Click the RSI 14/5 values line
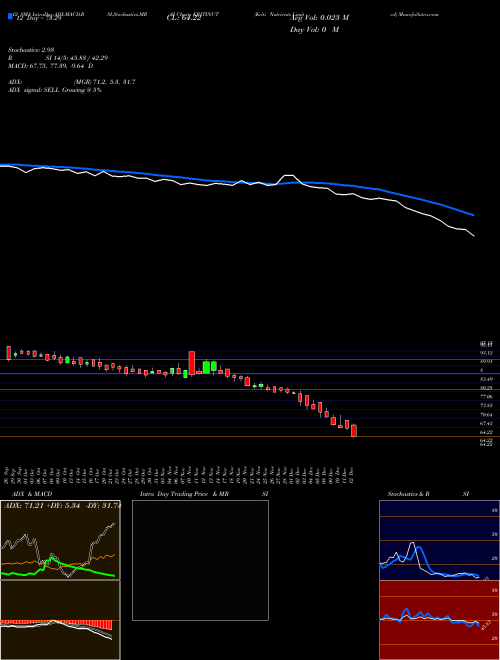The width and height of the screenshot is (500, 660). point(58,58)
